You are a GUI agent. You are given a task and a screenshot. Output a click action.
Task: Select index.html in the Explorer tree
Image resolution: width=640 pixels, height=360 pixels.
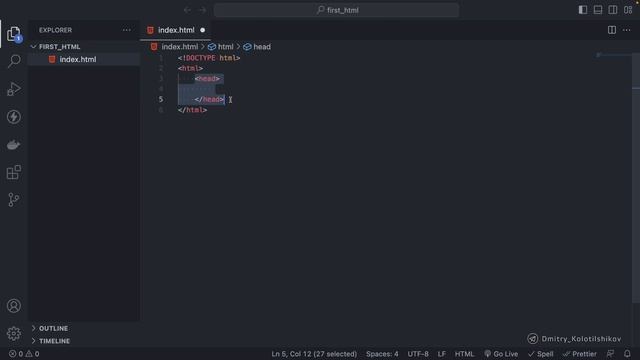[83, 59]
